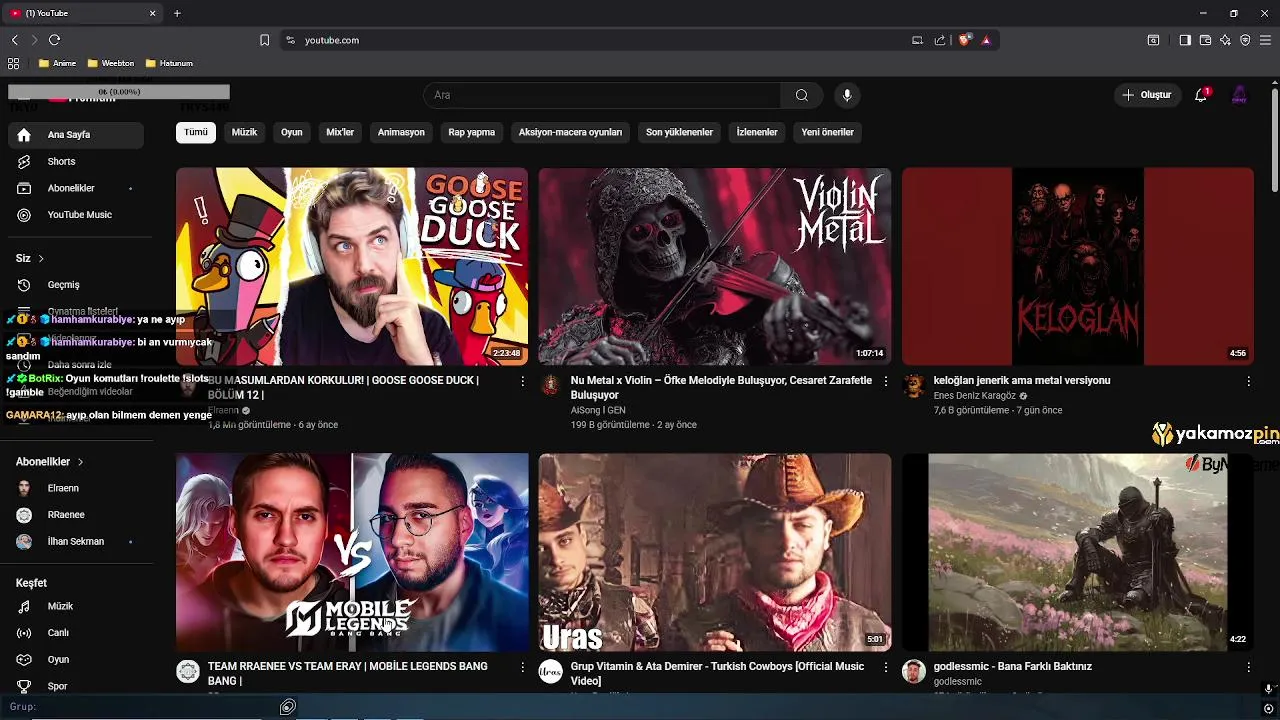The width and height of the screenshot is (1280, 720).
Task: Click the share page icon in address bar
Action: pos(940,40)
